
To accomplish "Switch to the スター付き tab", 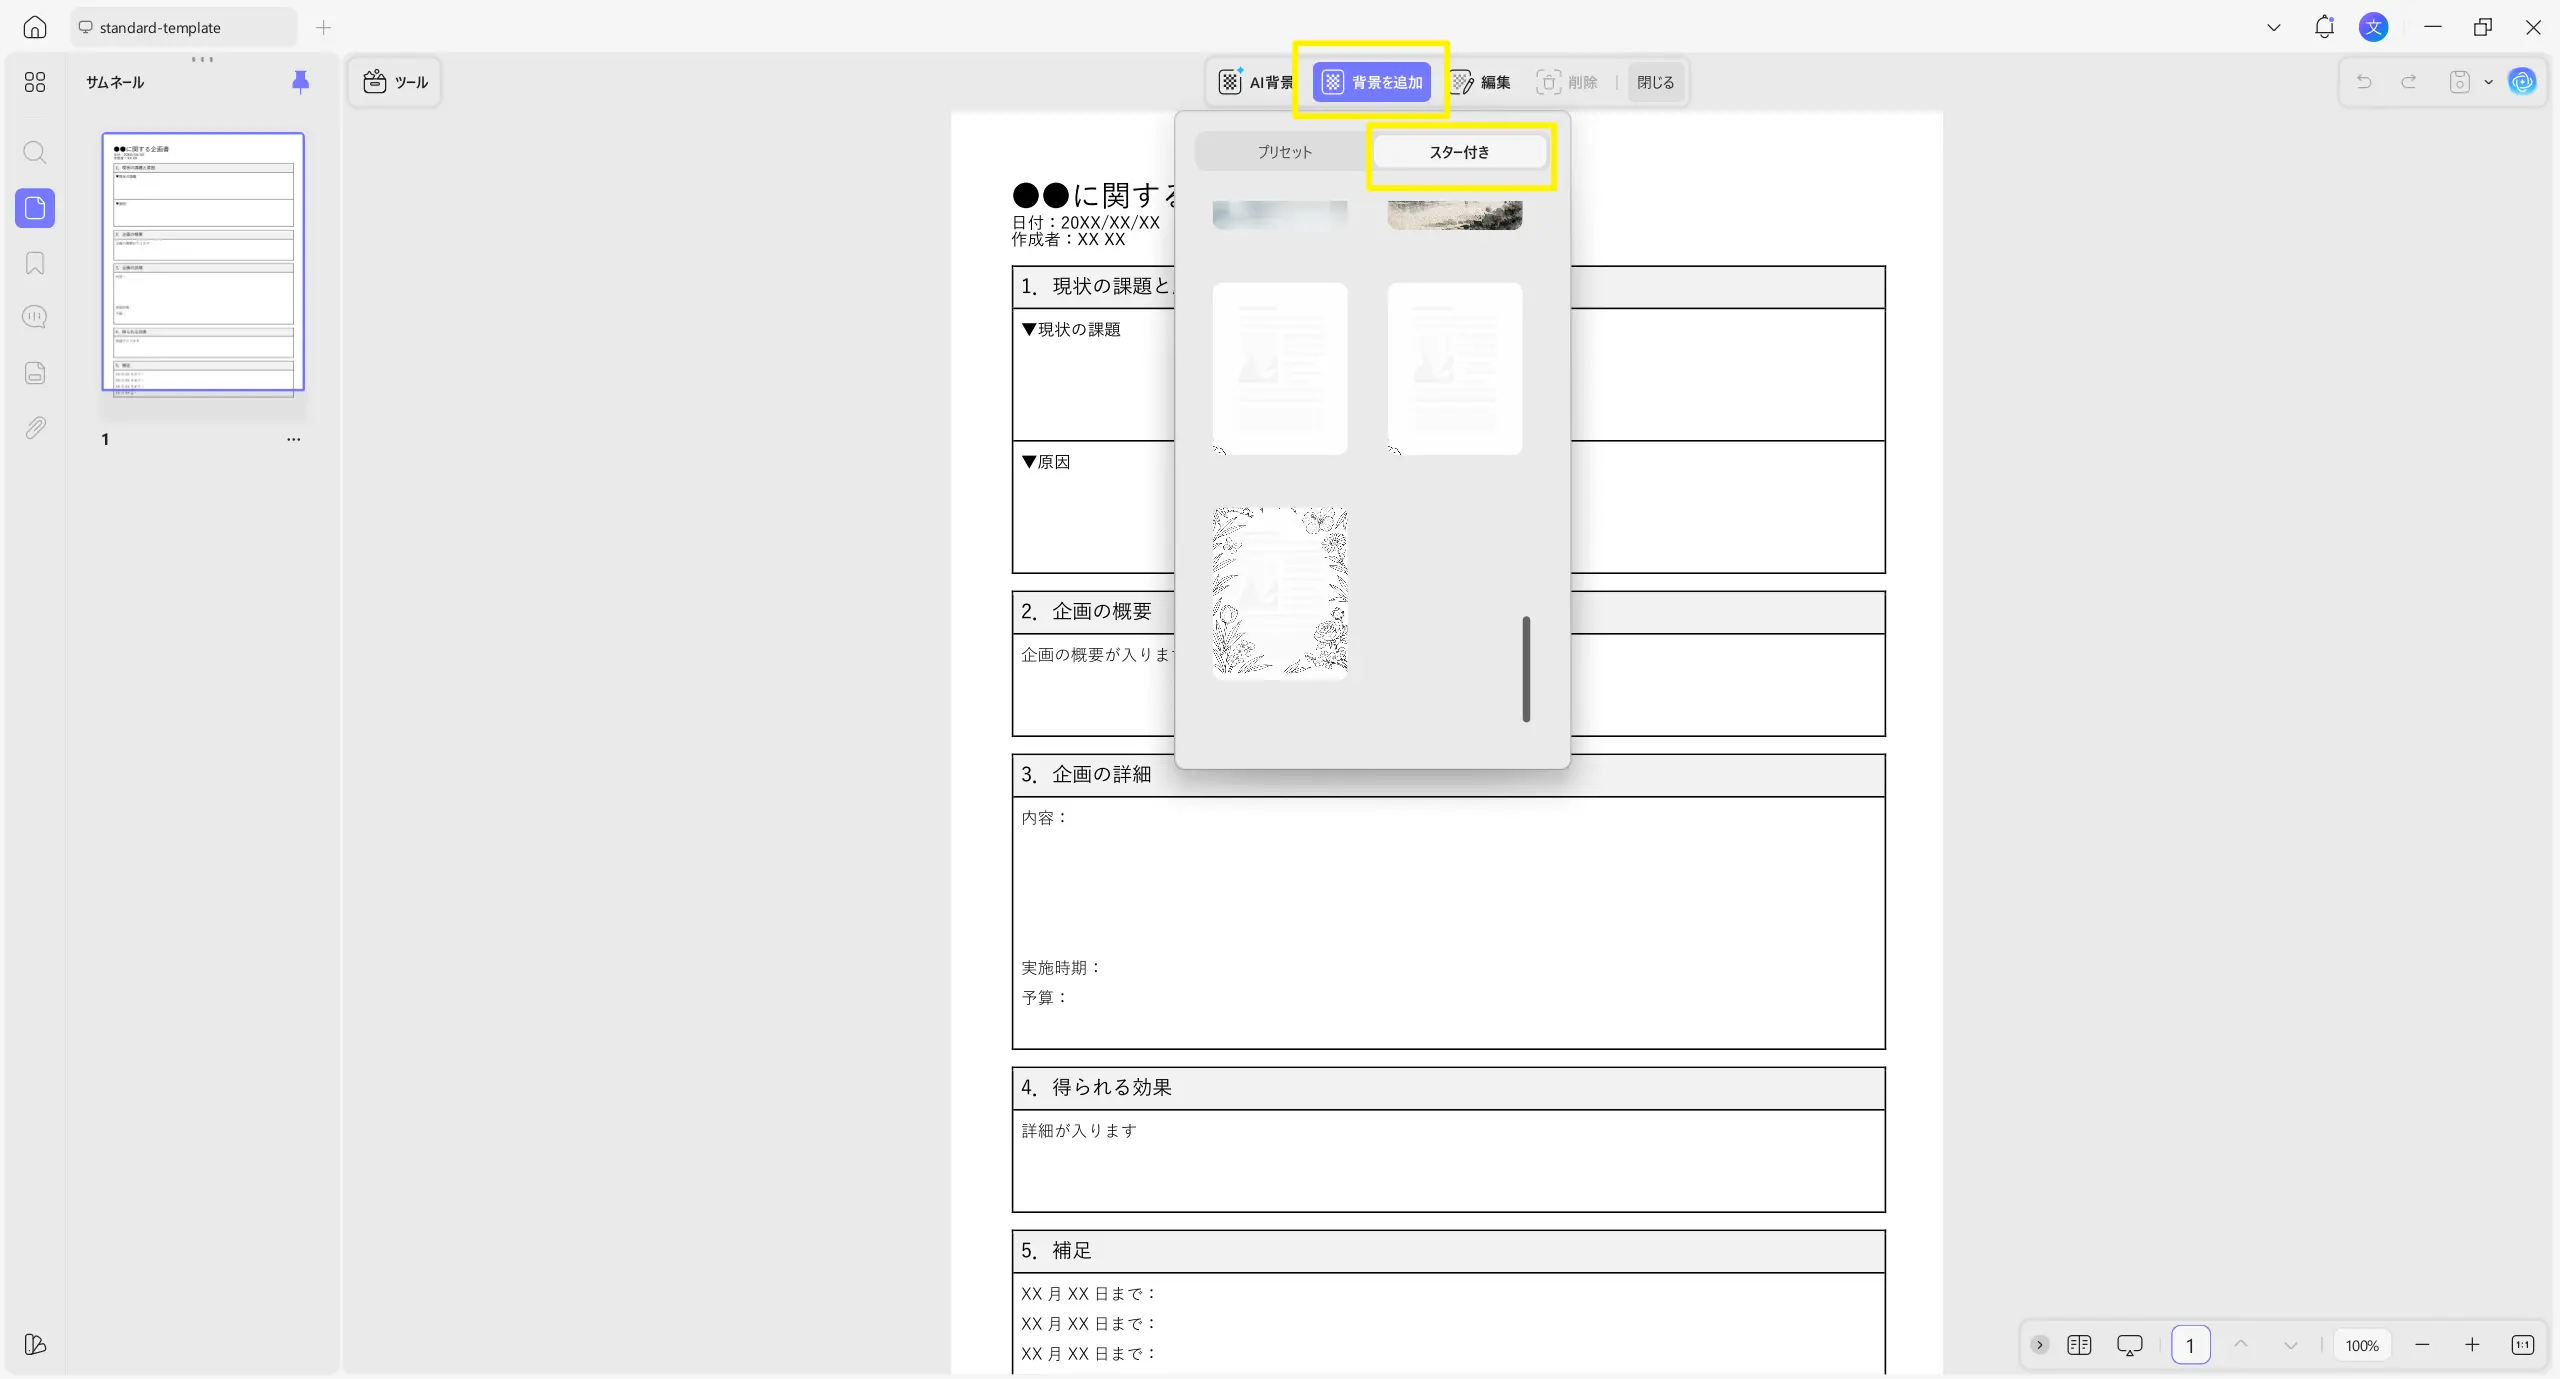I will point(1458,151).
